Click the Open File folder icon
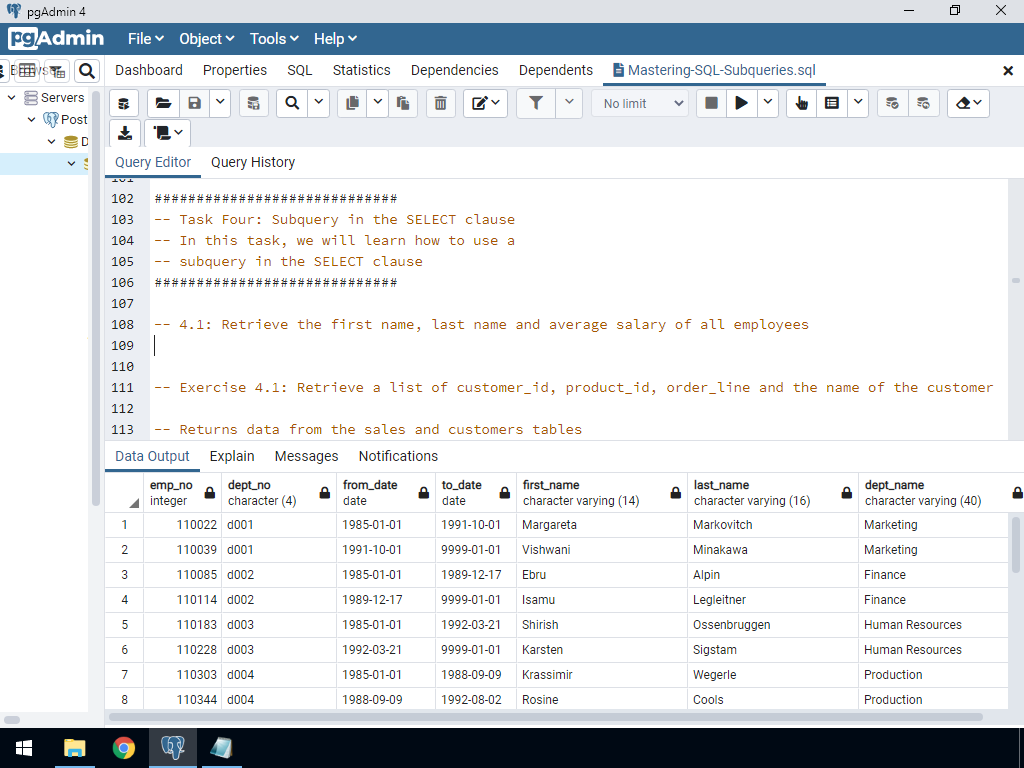The height and width of the screenshot is (768, 1024). tap(164, 103)
